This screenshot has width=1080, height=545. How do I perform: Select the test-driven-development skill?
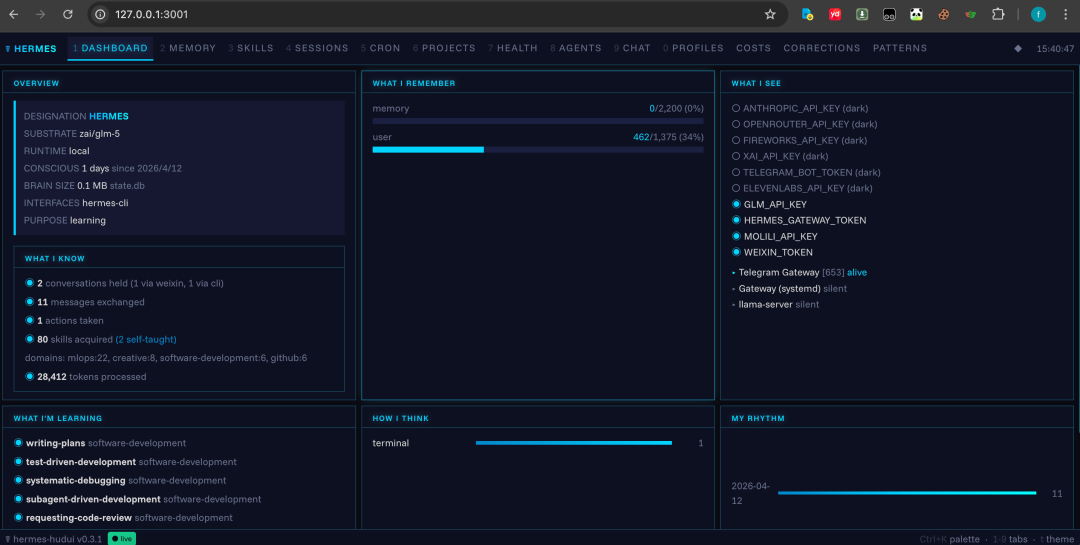tap(125, 462)
